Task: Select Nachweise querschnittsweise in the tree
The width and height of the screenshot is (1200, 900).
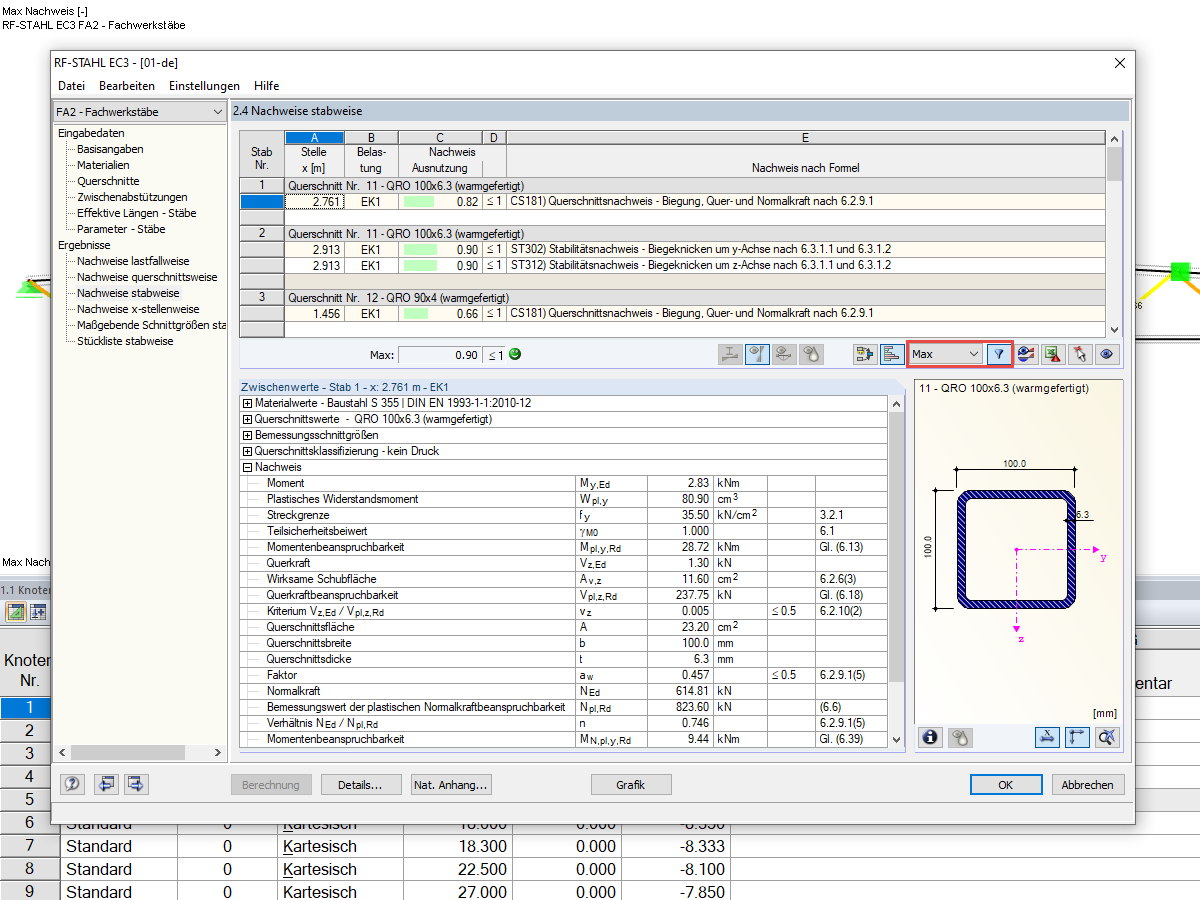Action: tap(147, 277)
